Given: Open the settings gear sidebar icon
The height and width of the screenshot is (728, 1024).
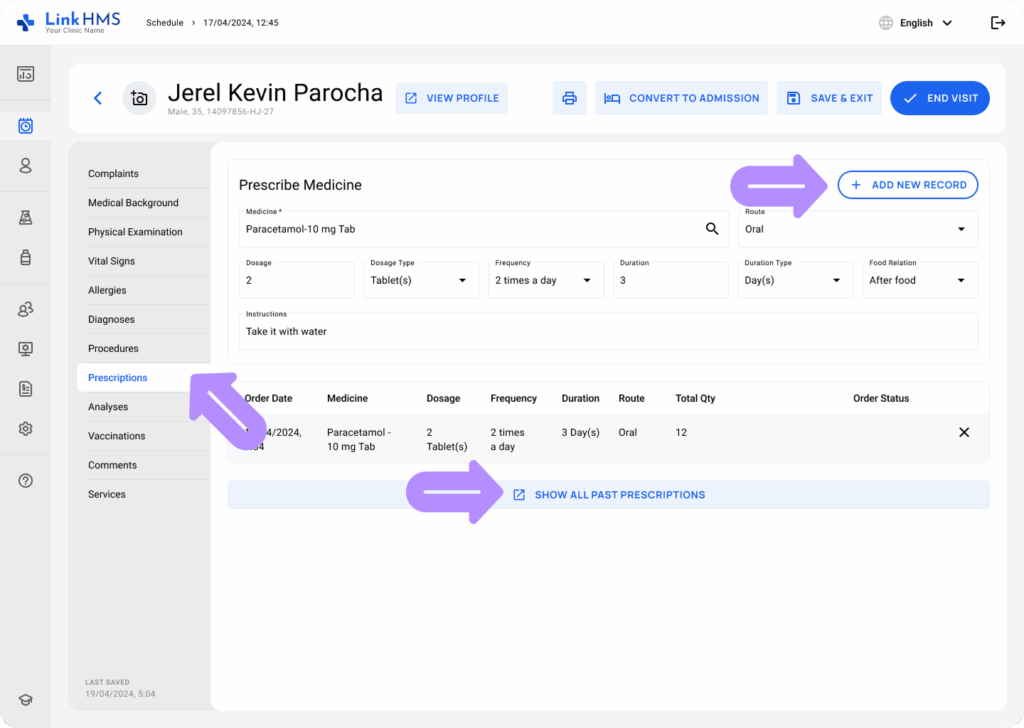Looking at the screenshot, I should 26,428.
